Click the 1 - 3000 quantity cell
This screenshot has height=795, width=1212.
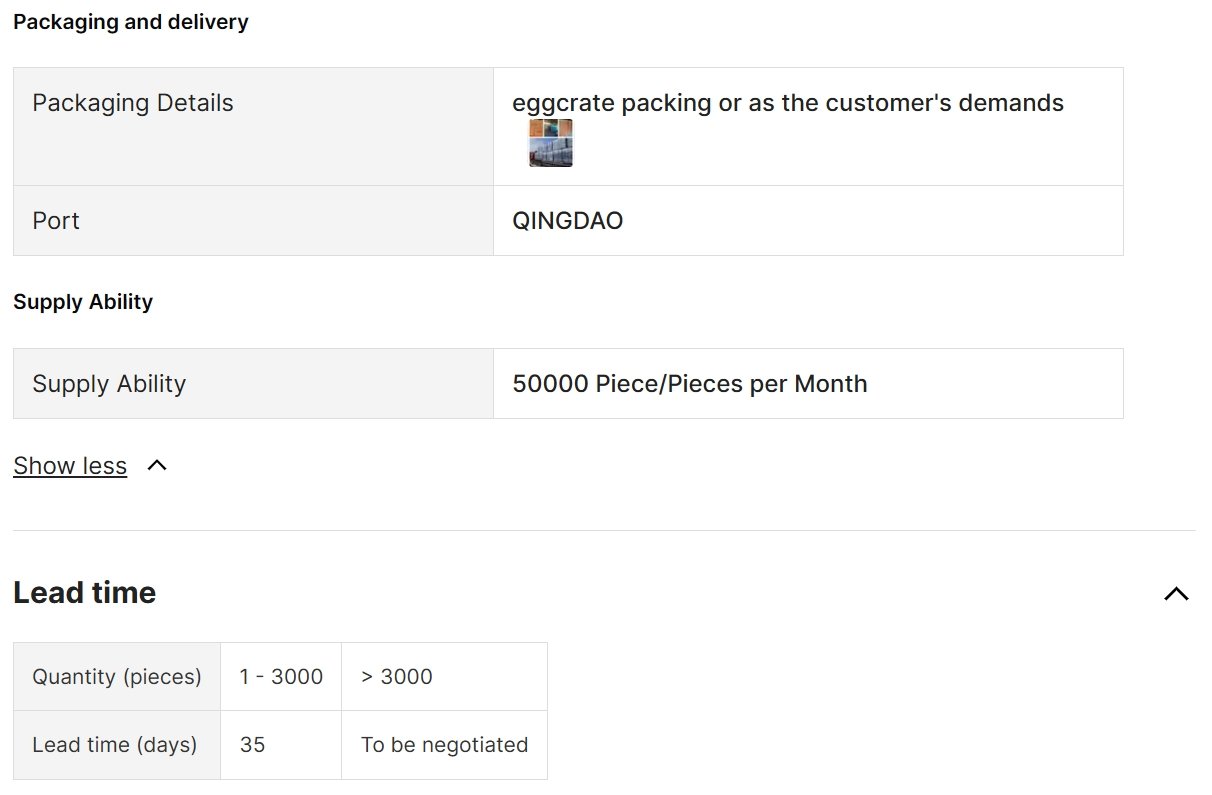[281, 677]
